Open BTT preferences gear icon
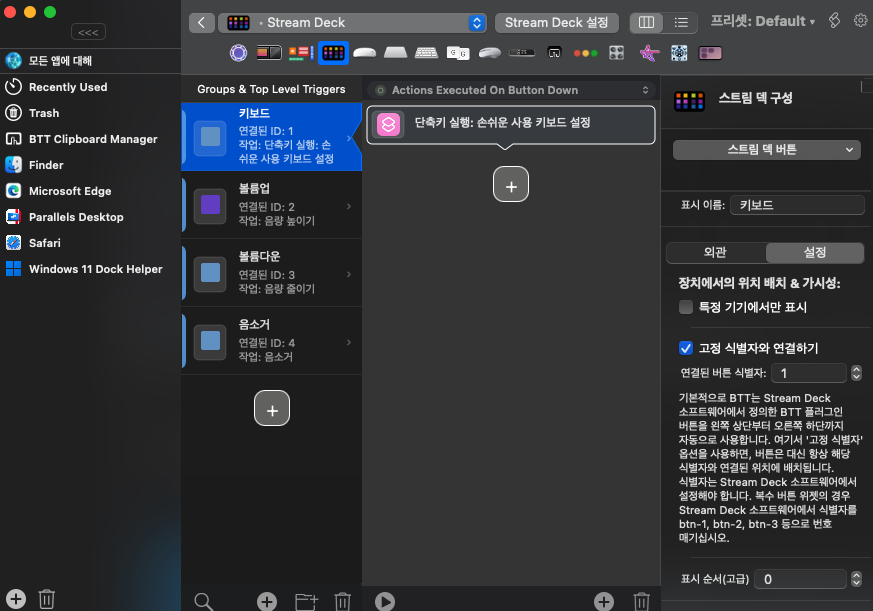Image resolution: width=873 pixels, height=611 pixels. tap(860, 21)
